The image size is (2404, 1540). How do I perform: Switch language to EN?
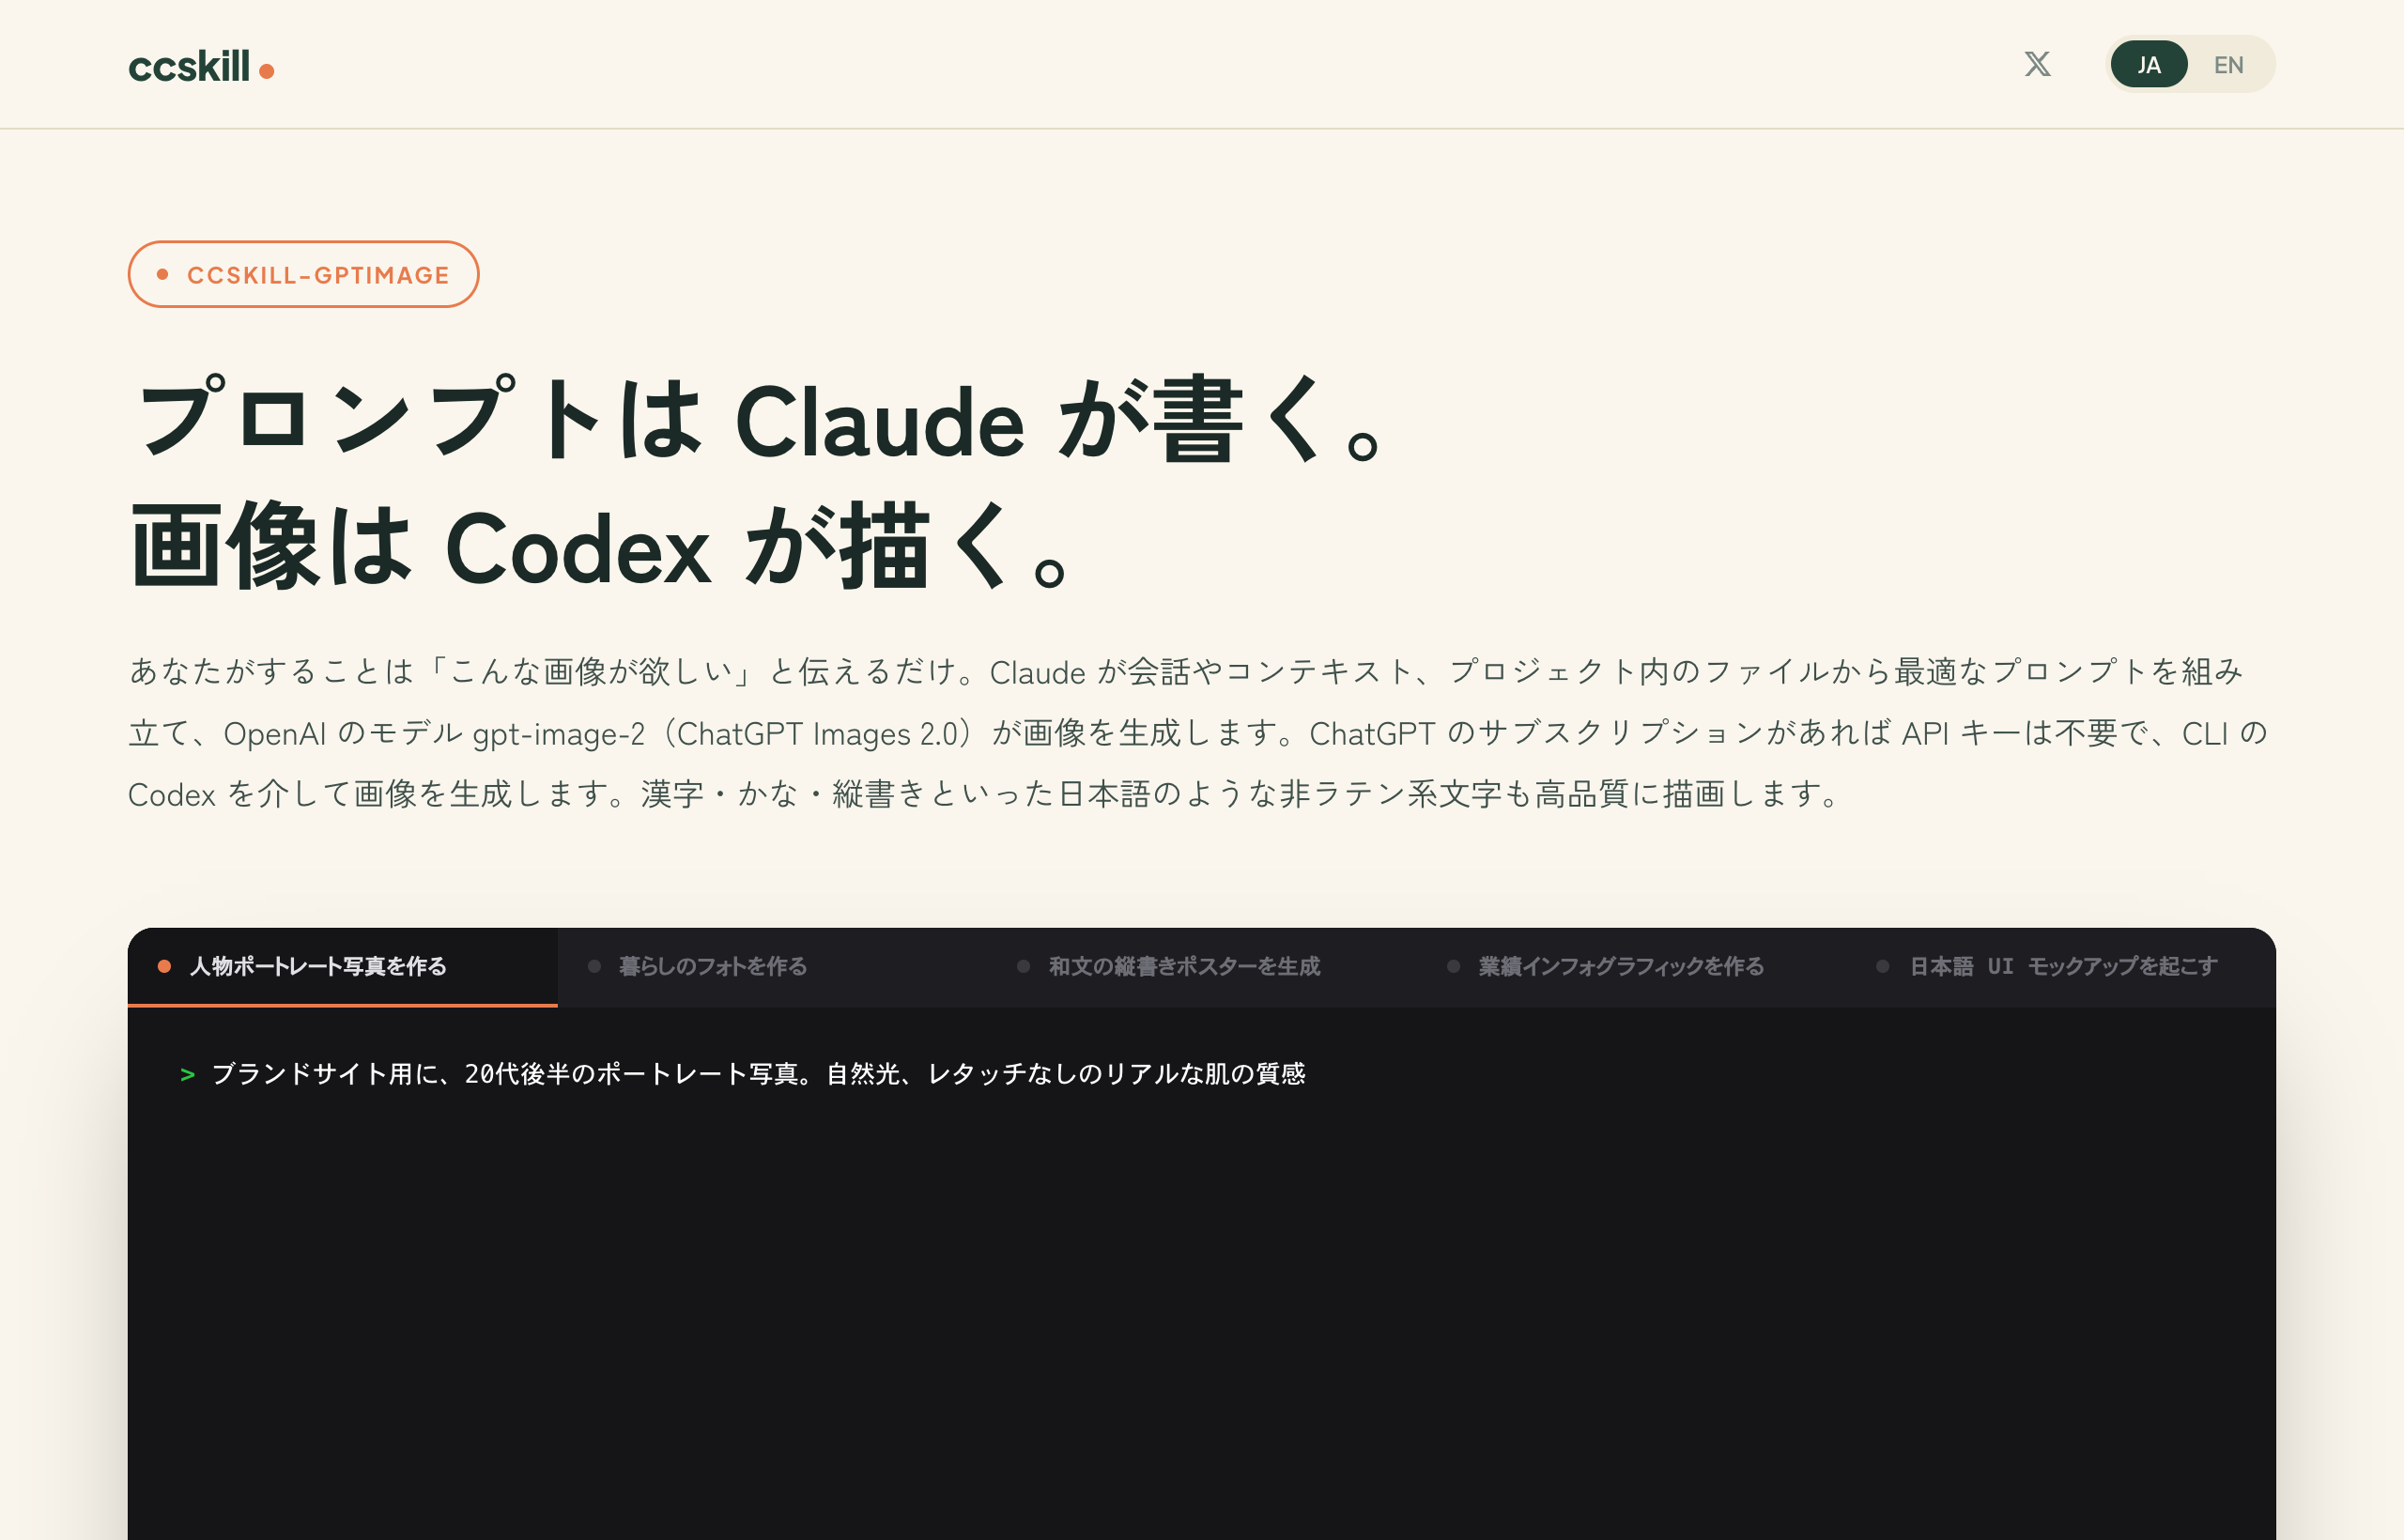pos(2228,64)
